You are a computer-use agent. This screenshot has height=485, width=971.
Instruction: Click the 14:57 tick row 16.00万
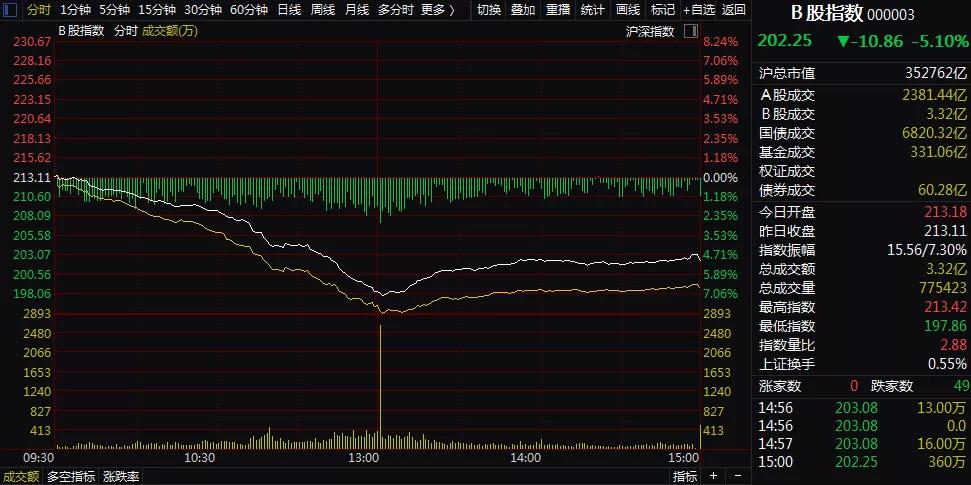click(x=862, y=443)
